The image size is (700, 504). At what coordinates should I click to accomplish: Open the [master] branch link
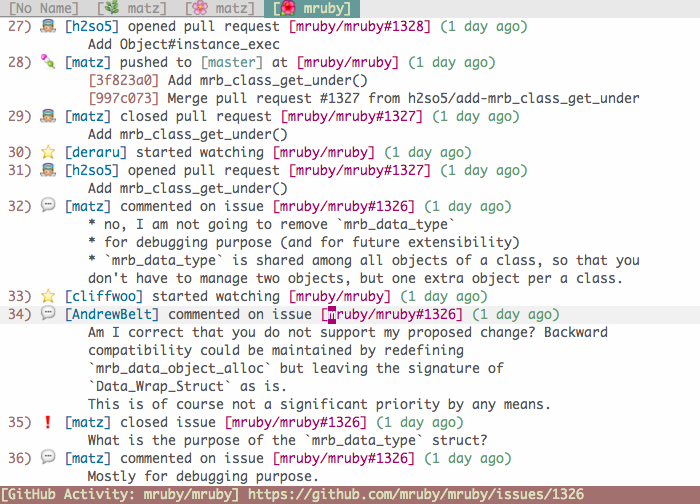coord(232,62)
